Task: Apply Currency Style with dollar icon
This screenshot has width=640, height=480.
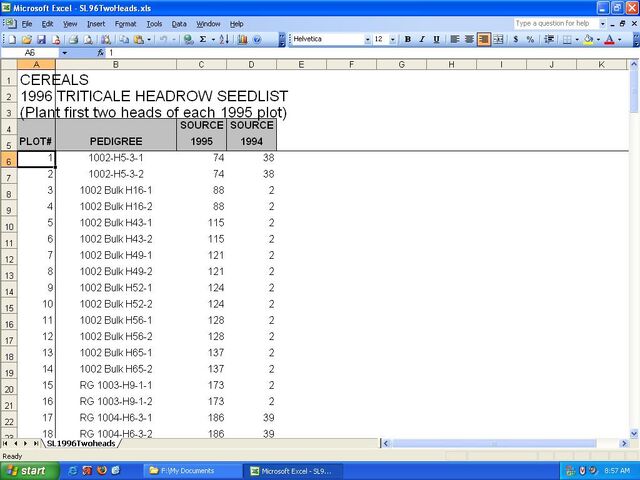Action: point(516,39)
